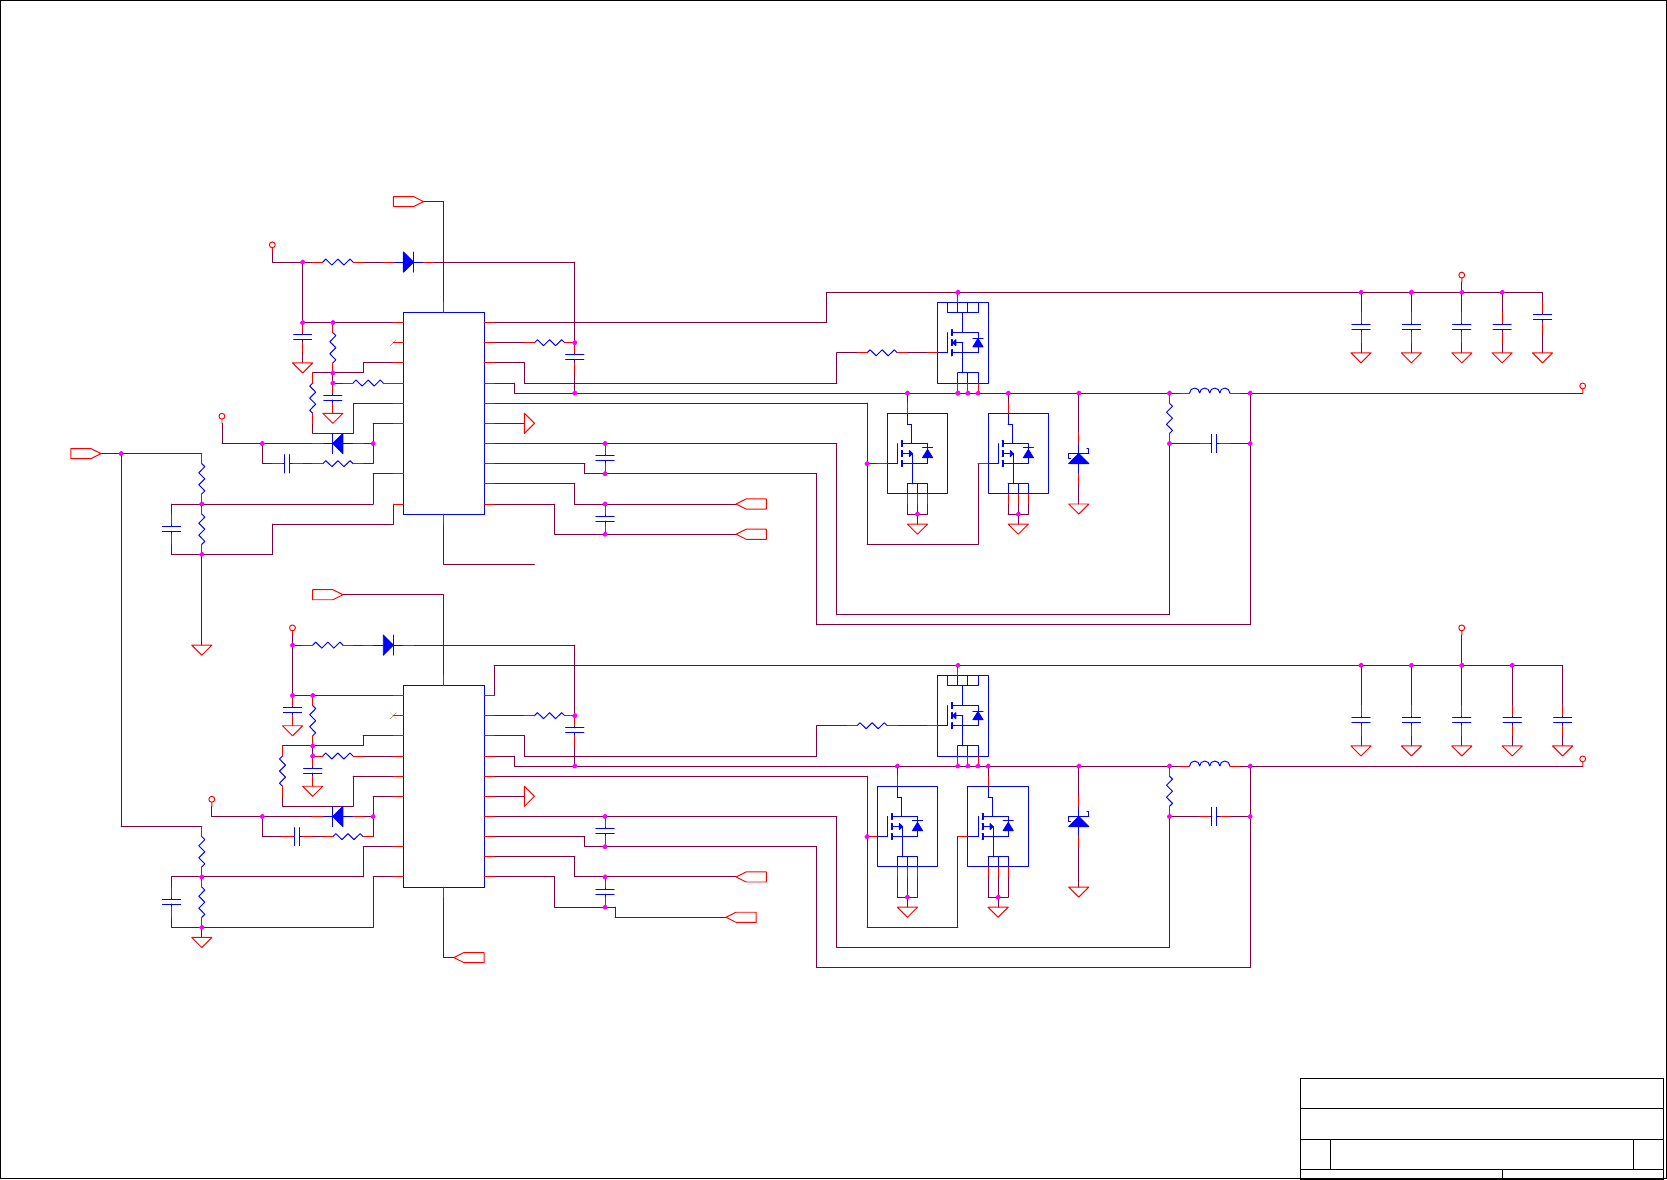This screenshot has height=1180, width=1667.
Task: Select the resistor left of the upper inductor
Action: (x=1169, y=418)
